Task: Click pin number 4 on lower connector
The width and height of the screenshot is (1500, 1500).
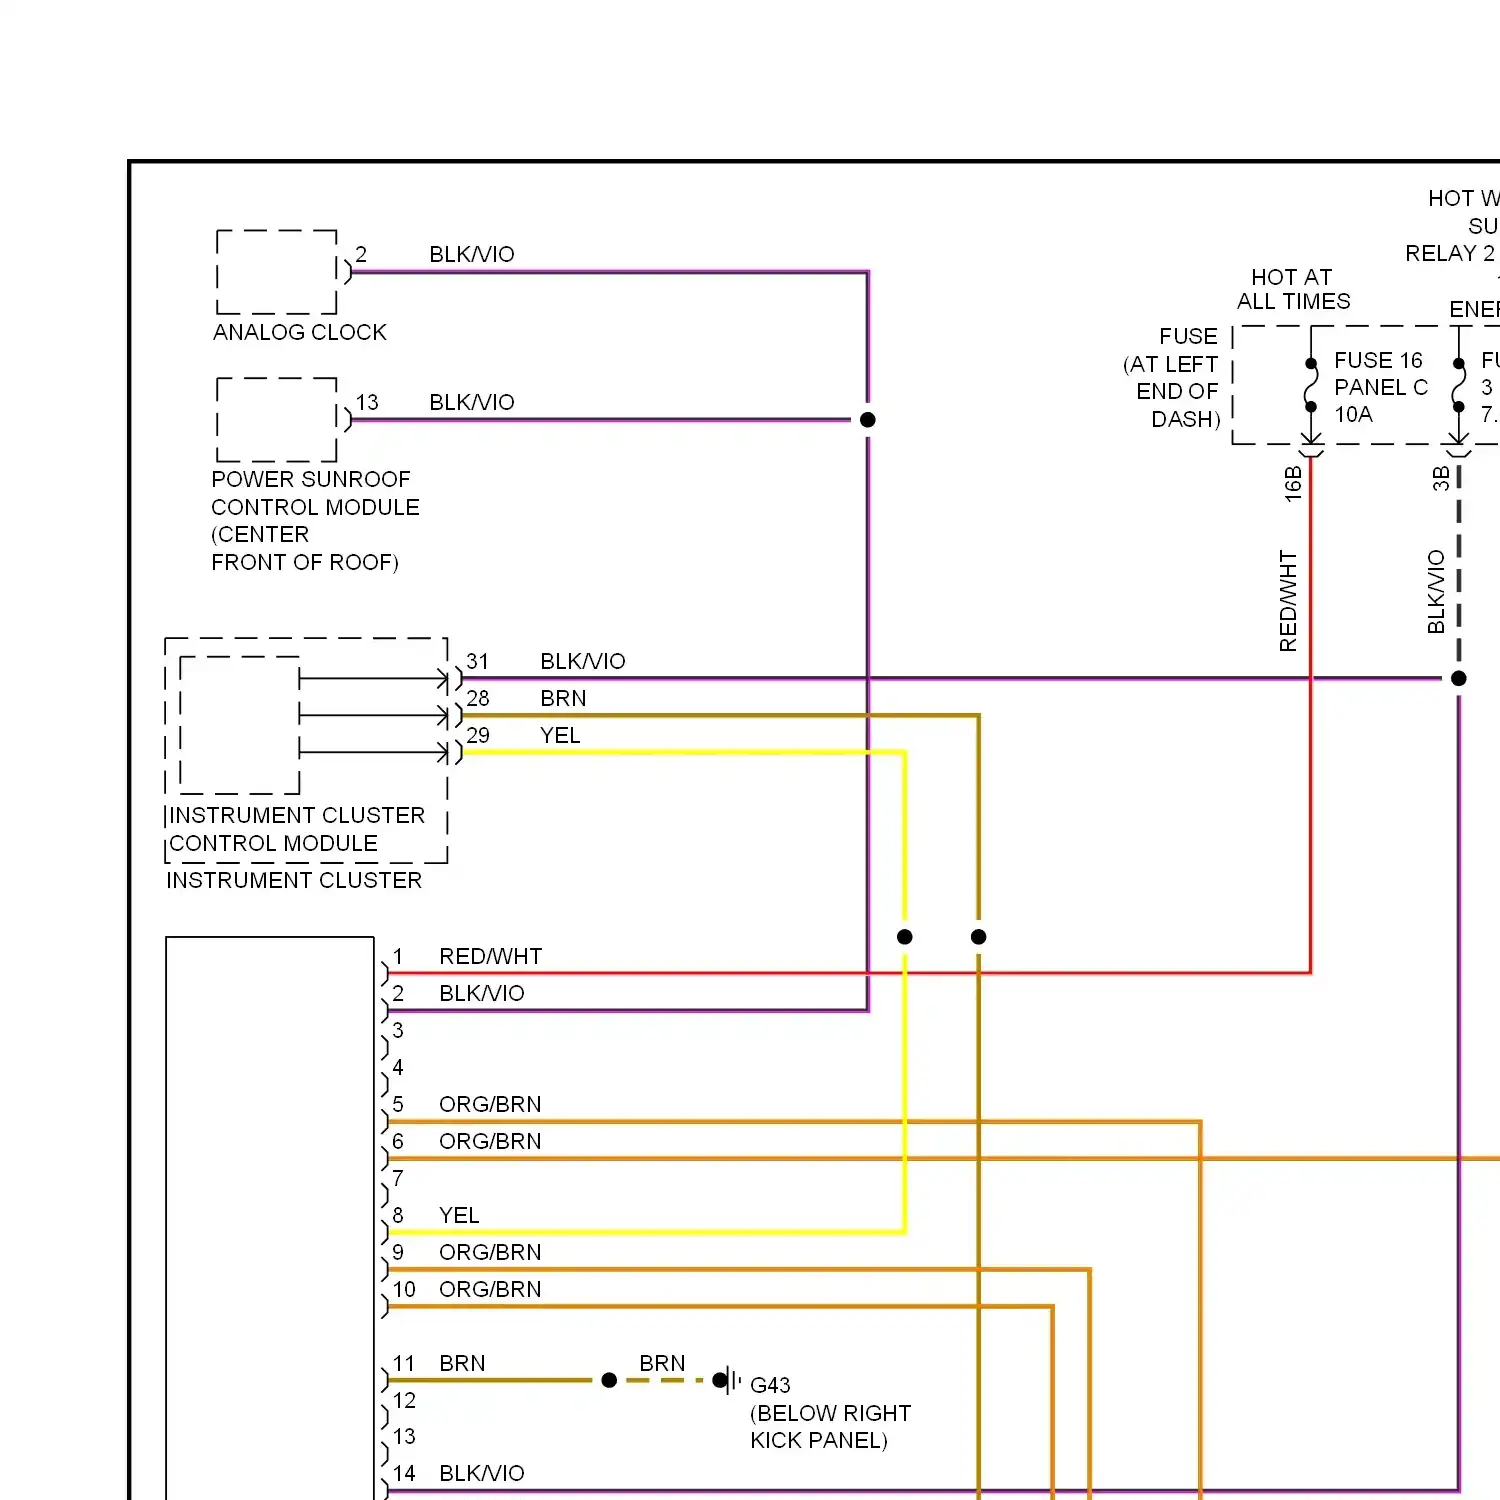Action: 398,1067
